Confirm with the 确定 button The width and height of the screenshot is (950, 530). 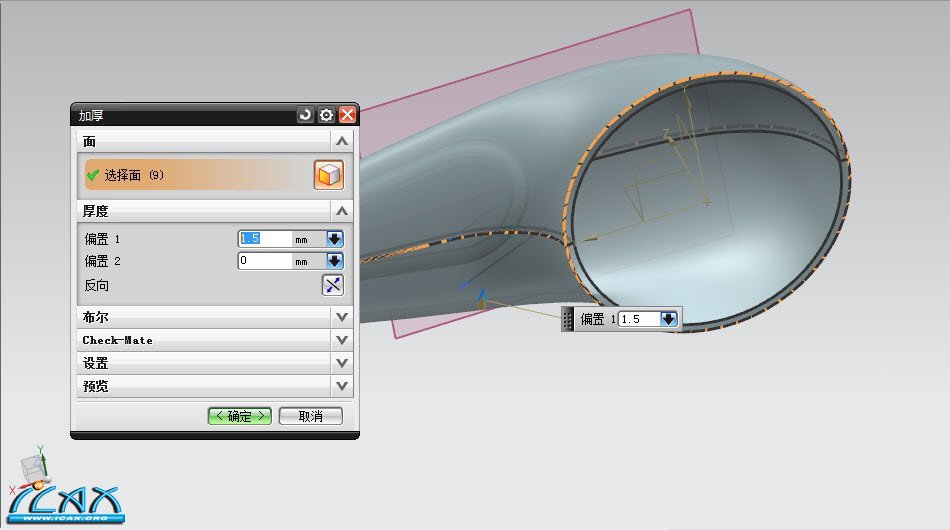pyautogui.click(x=239, y=416)
